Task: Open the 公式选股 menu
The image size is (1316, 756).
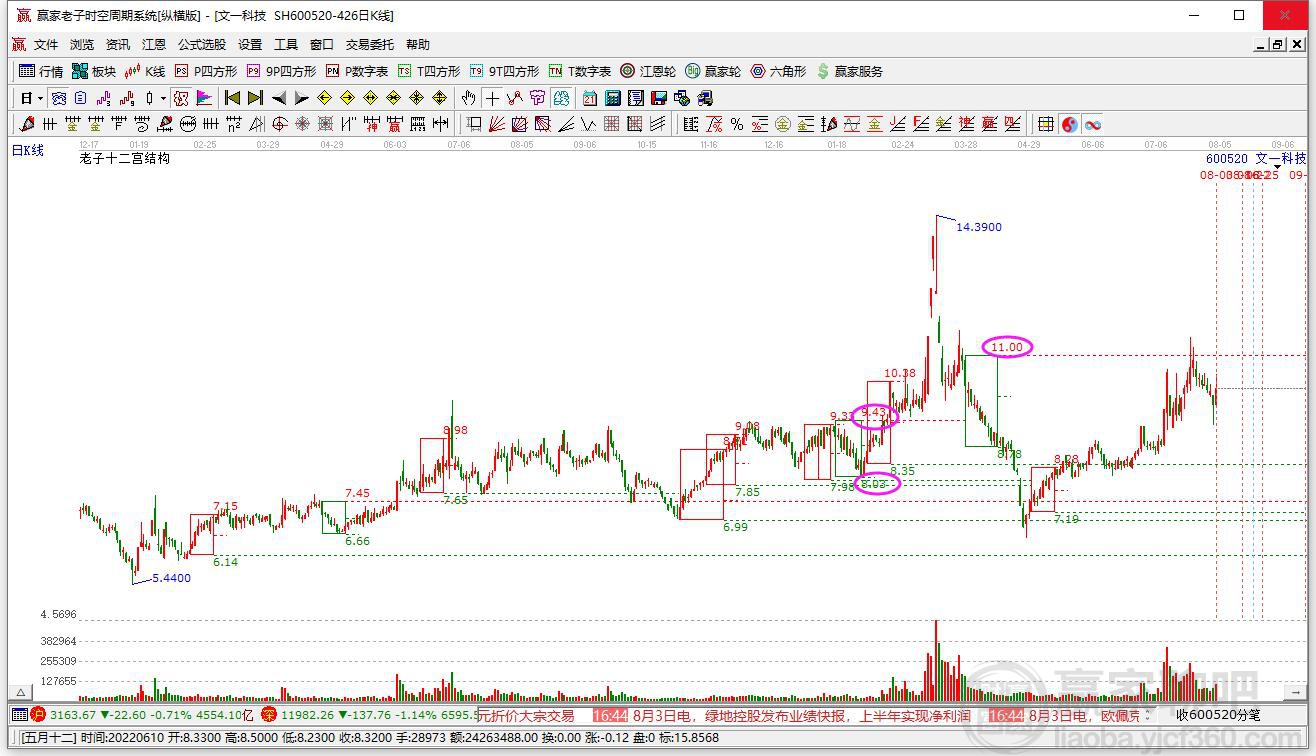Action: point(202,45)
